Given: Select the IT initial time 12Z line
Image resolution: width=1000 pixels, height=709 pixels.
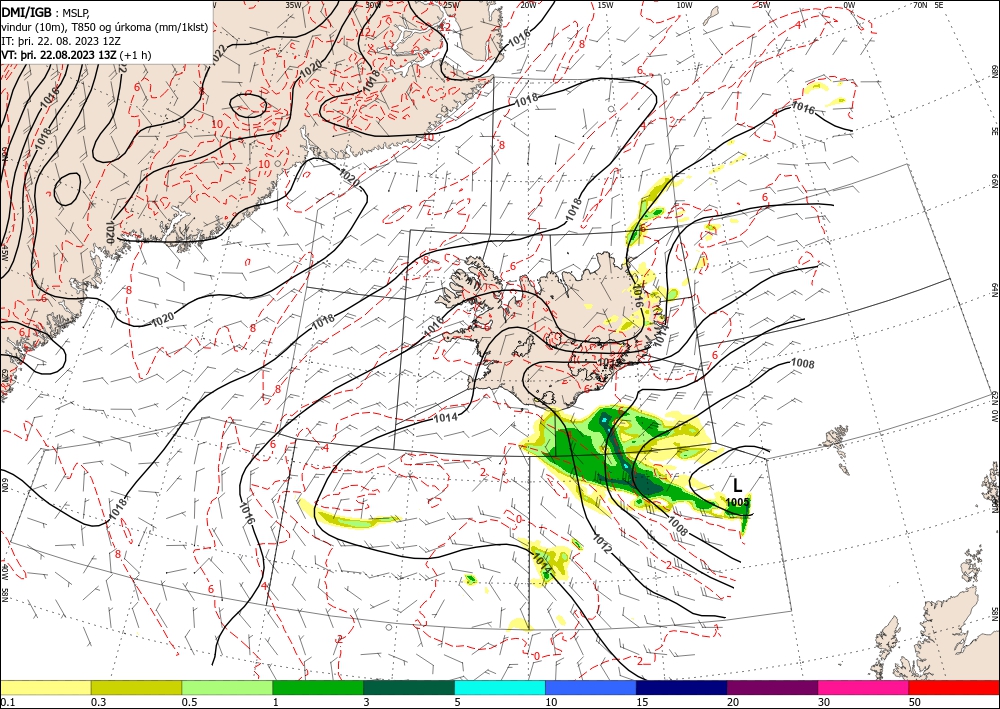Looking at the screenshot, I should pyautogui.click(x=61, y=41).
